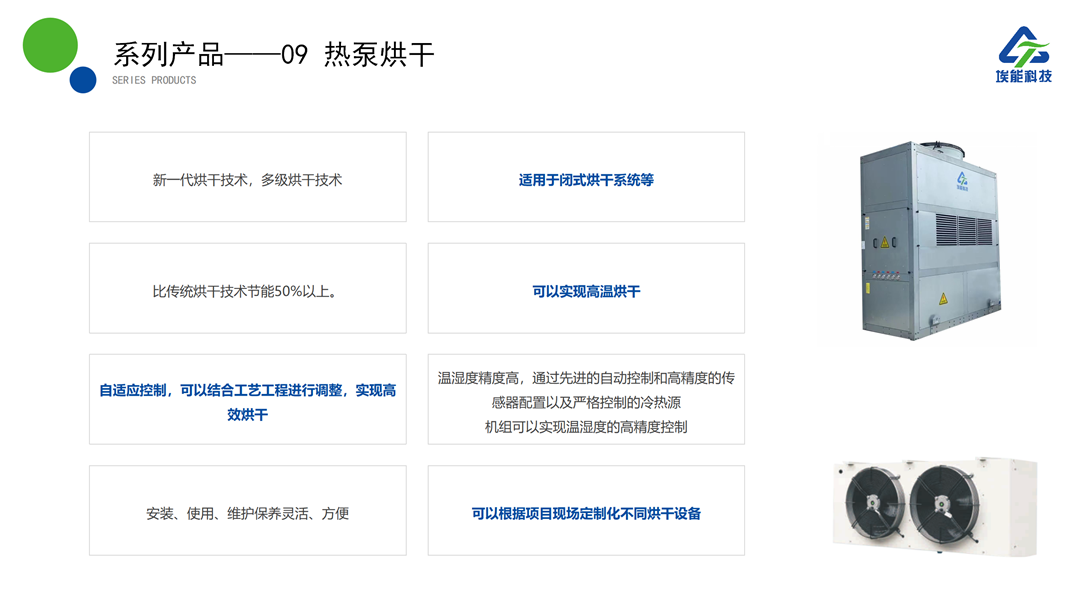Click the 新一代烘干技术 text box
The image size is (1080, 608).
click(x=247, y=180)
